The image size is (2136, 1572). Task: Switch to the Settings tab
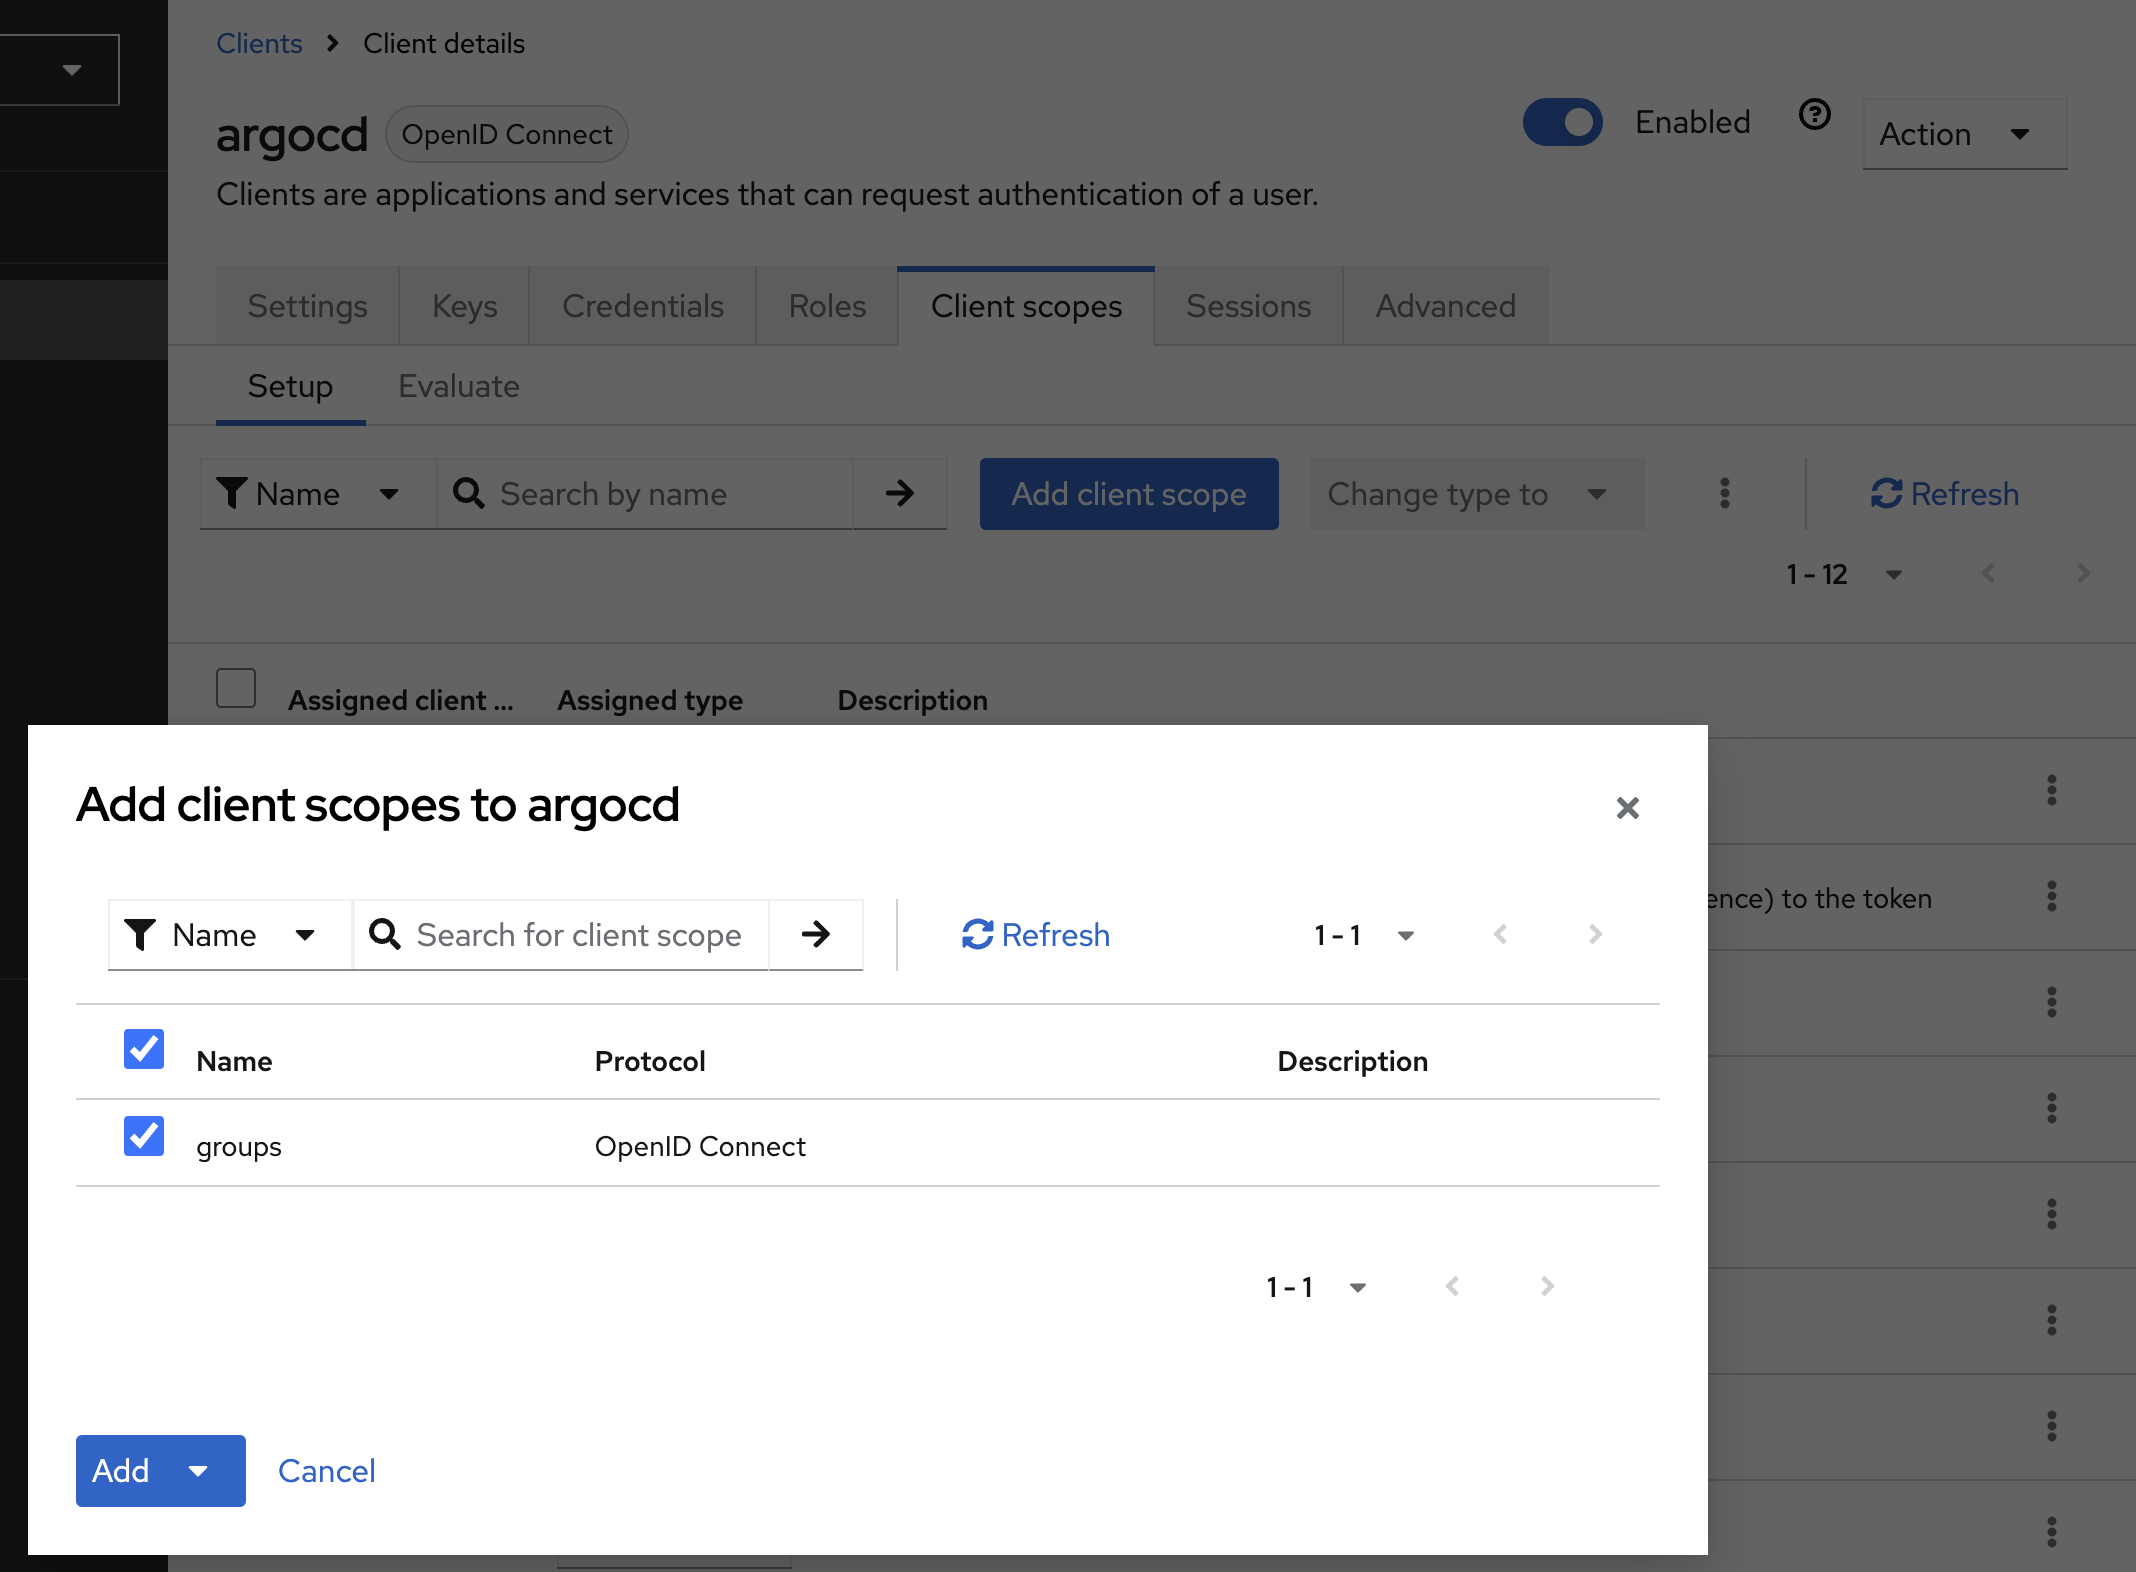coord(308,306)
